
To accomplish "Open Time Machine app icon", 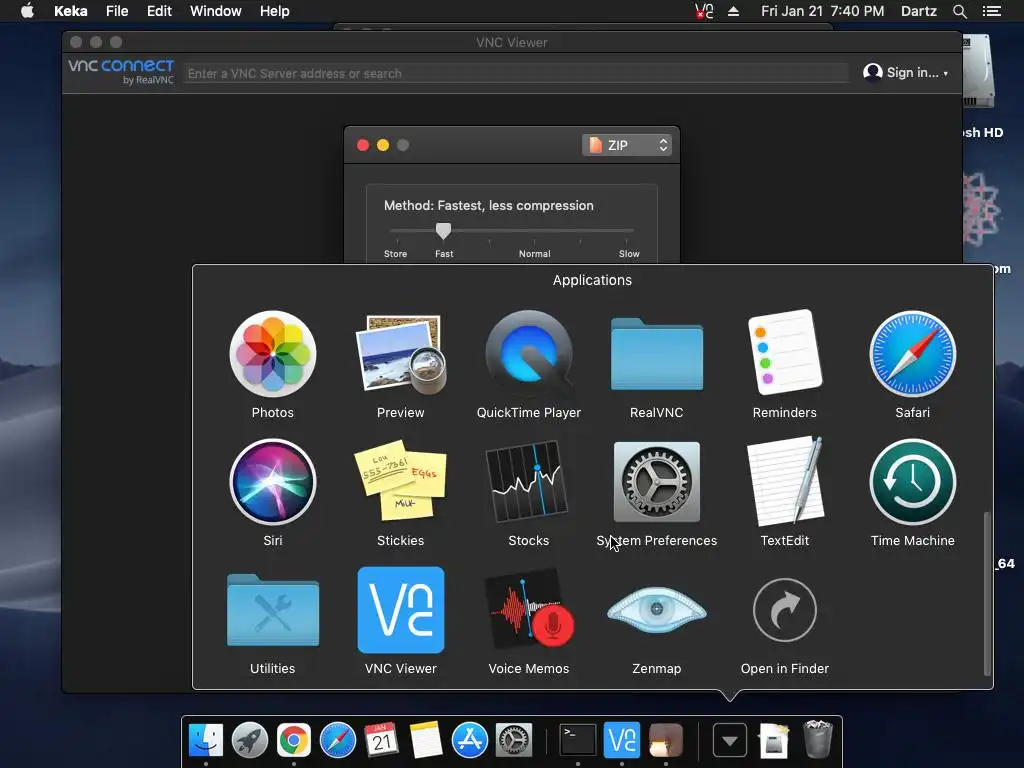I will pyautogui.click(x=913, y=482).
